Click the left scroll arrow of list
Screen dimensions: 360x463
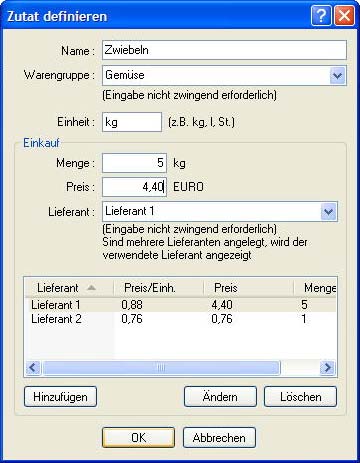tap(33, 368)
